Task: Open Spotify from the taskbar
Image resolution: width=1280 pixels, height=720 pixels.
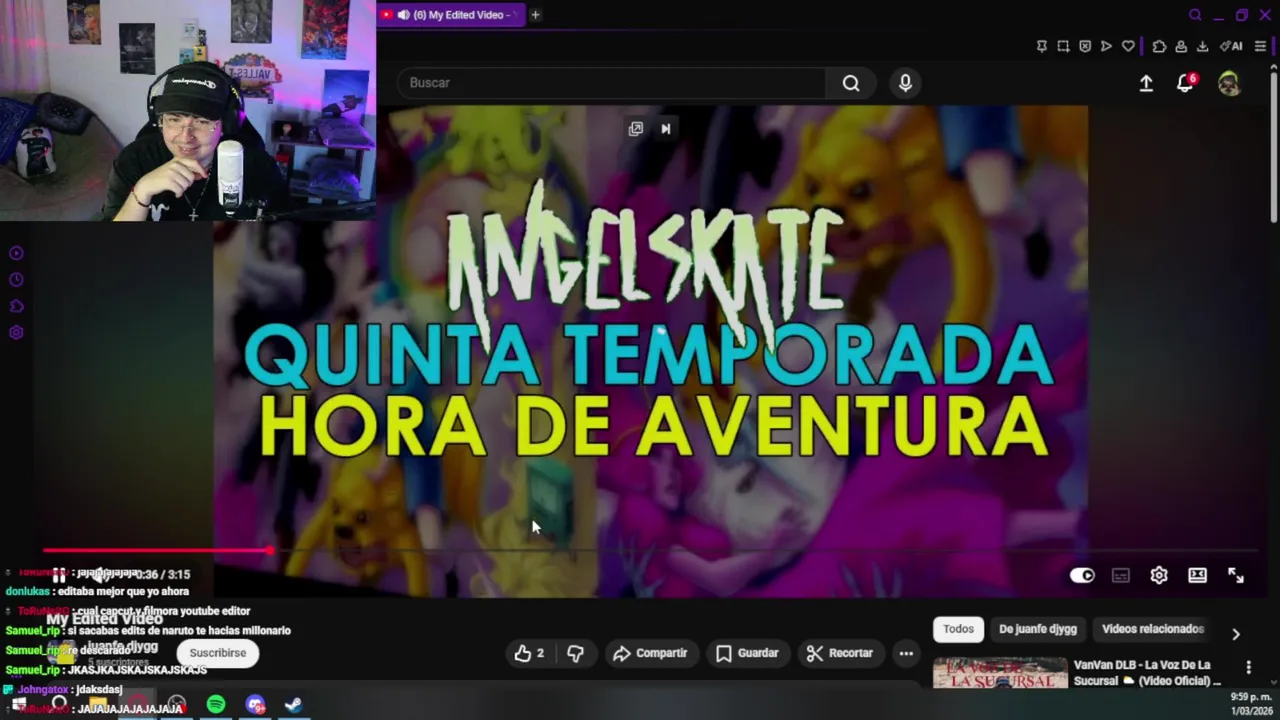Action: [x=216, y=705]
